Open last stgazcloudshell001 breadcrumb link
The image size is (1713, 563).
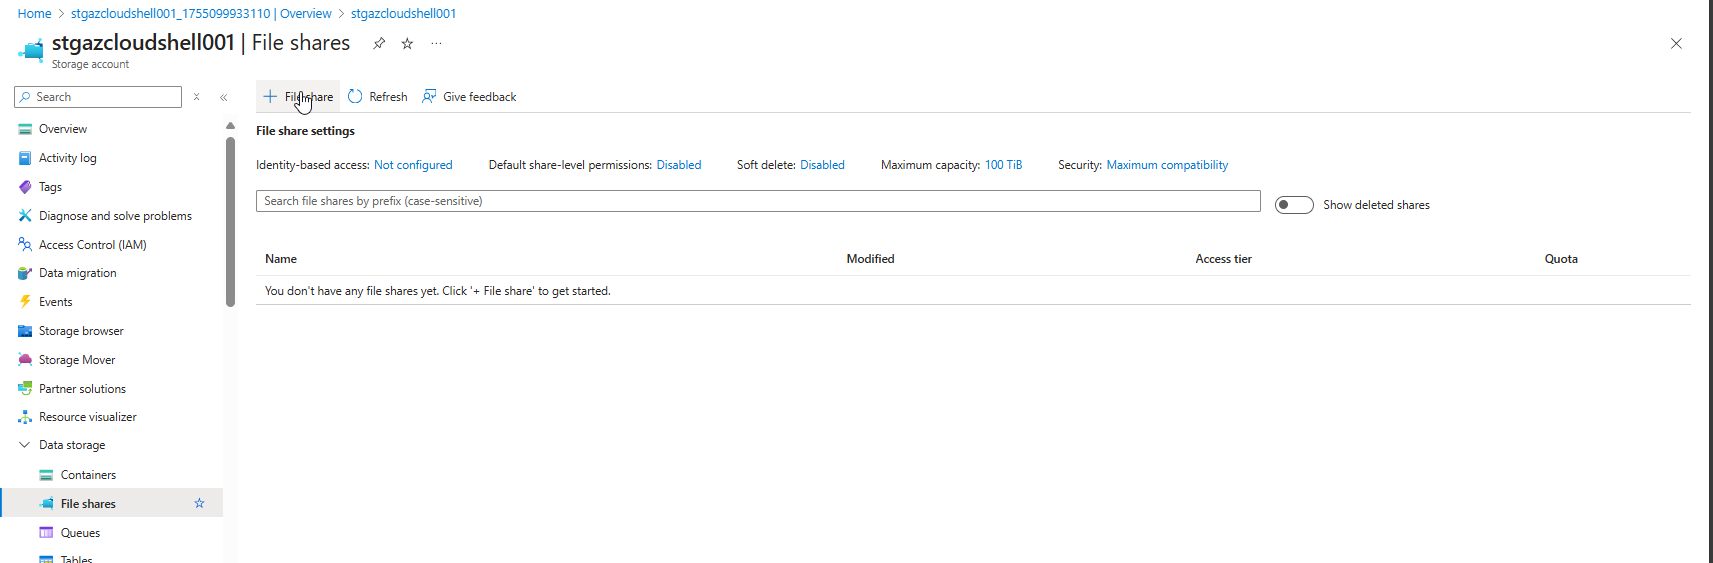point(403,14)
